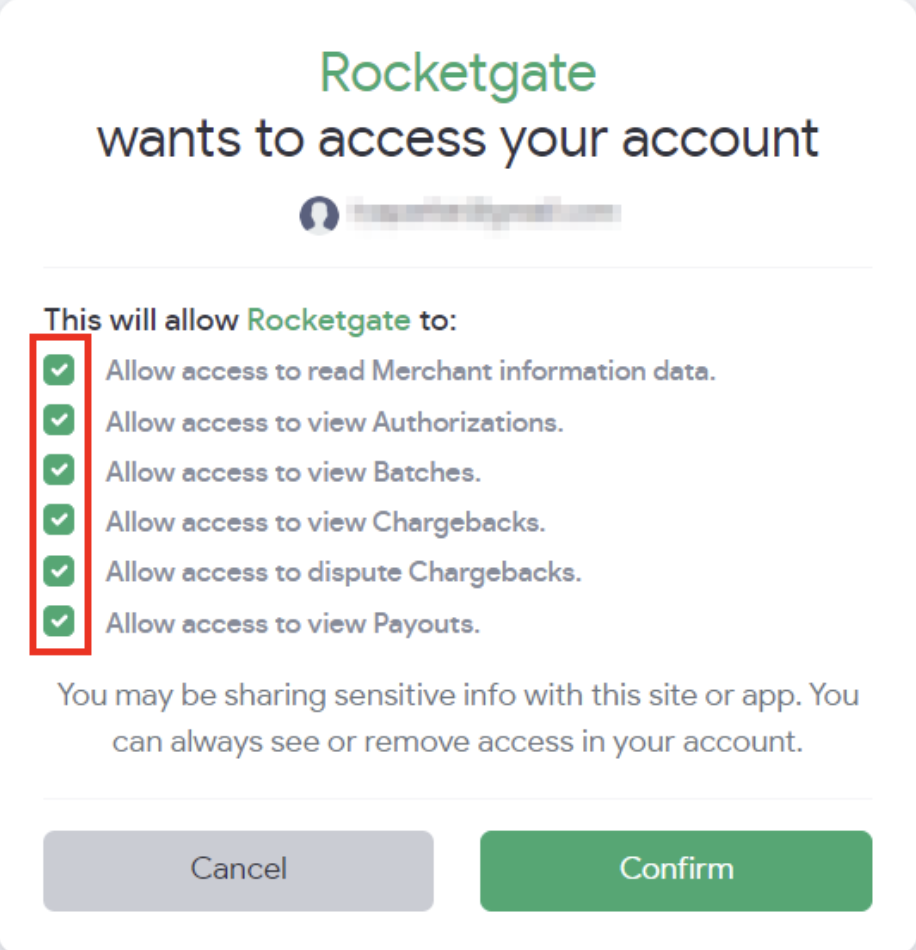Click the 'view Authorizations' permission label
This screenshot has height=950, width=916.
point(334,422)
